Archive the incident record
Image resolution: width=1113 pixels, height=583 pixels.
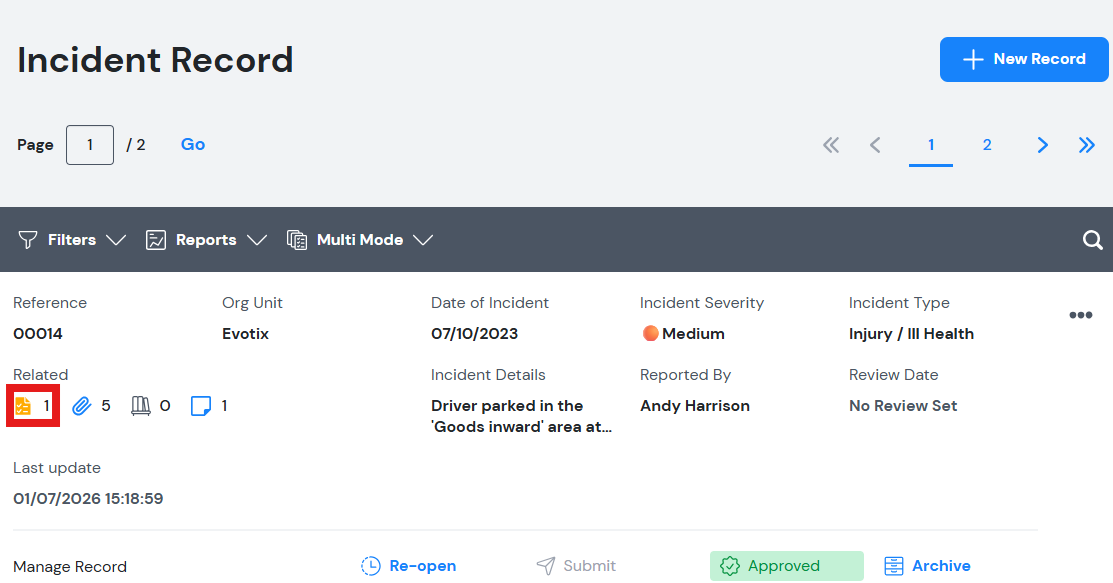927,566
